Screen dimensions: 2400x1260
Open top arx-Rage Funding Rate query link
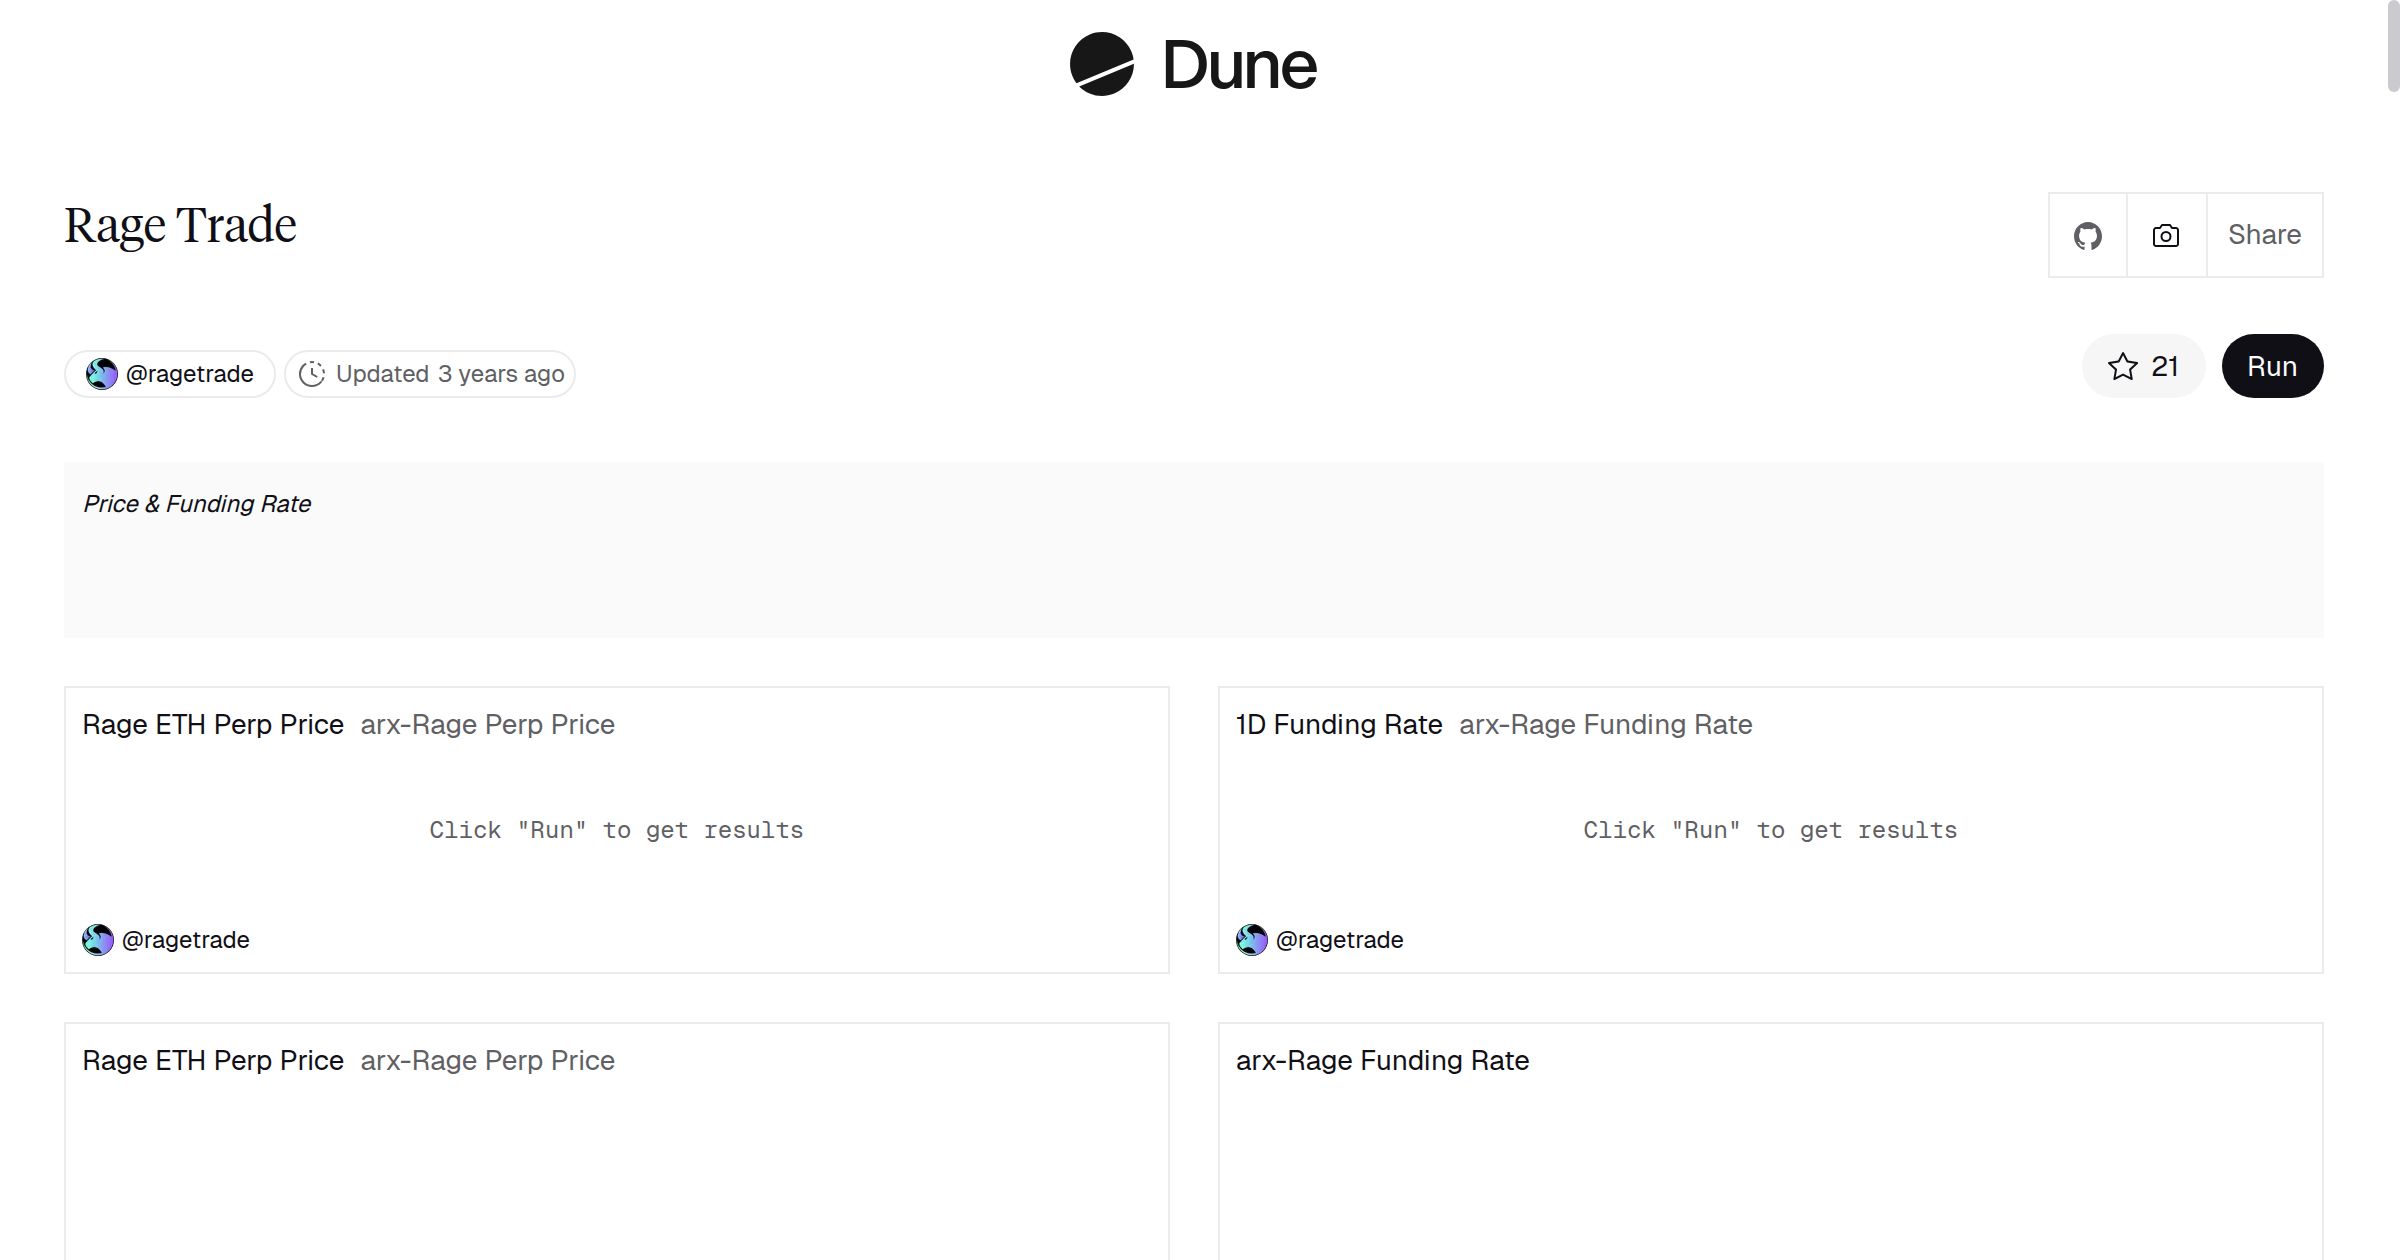click(1605, 724)
